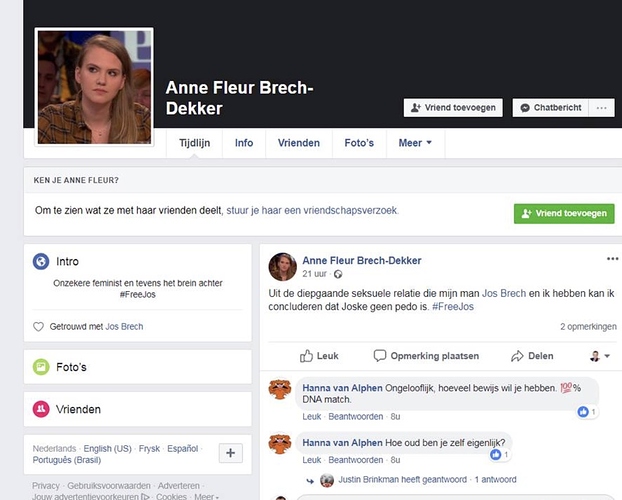Image resolution: width=622 pixels, height=500 pixels.
Task: Click post author's small avatar
Action: point(282,267)
